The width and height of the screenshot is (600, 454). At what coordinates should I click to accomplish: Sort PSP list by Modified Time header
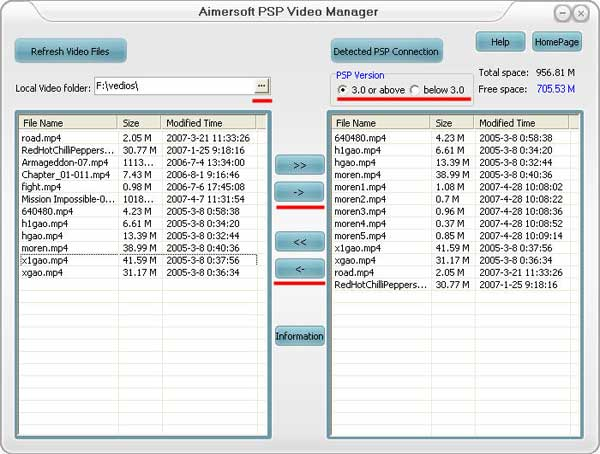[x=521, y=123]
